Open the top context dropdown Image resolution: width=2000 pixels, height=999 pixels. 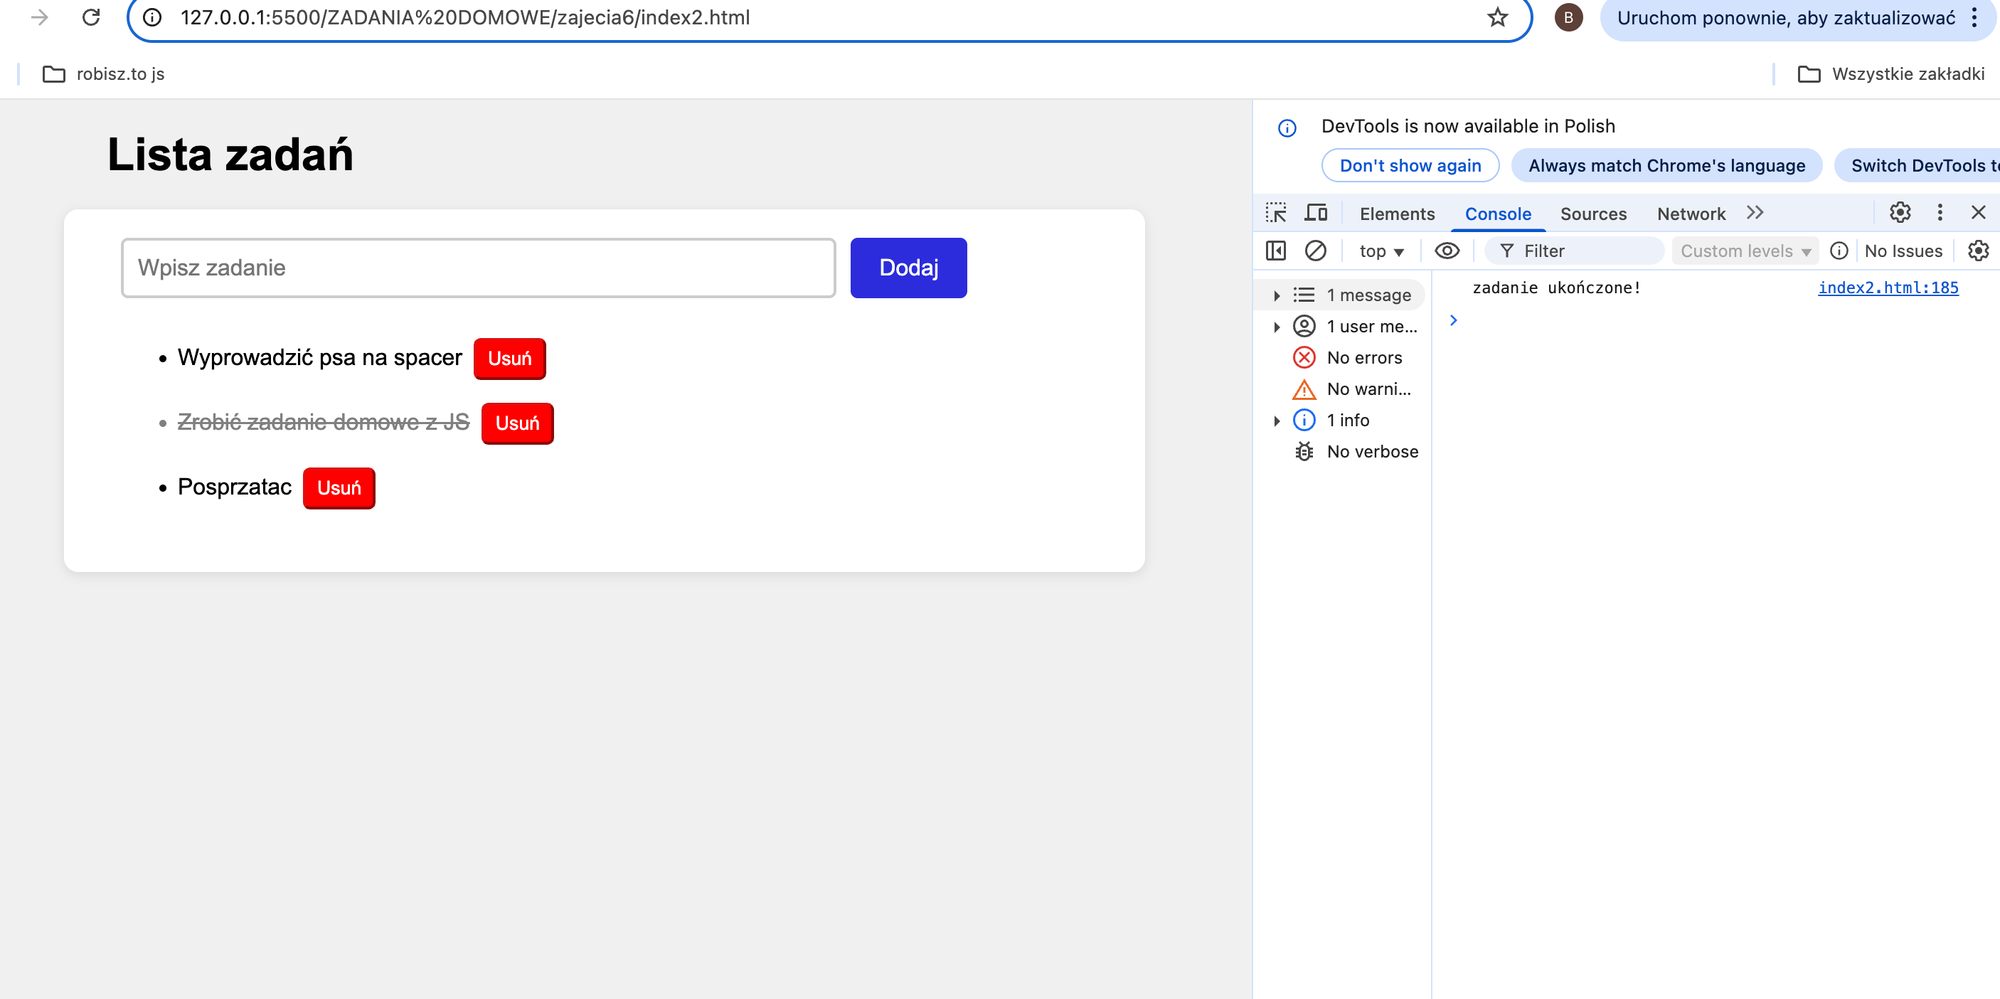tap(1381, 251)
